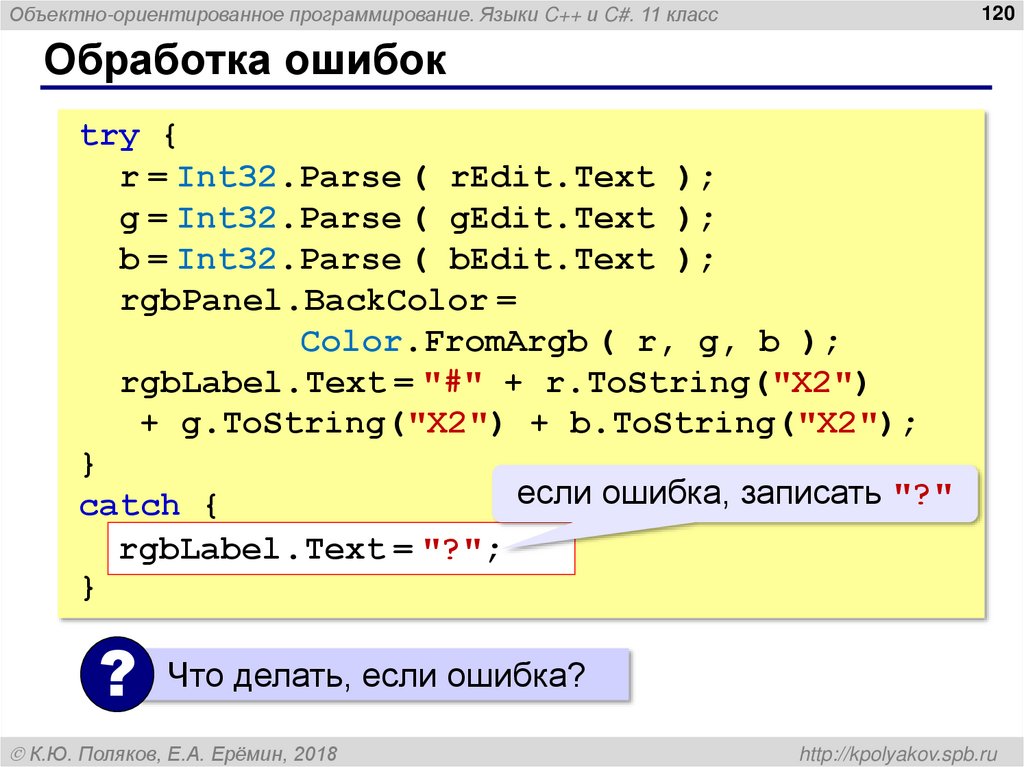Click the header text about Языки C++ и C#
The height and width of the screenshot is (767, 1024).
[364, 14]
